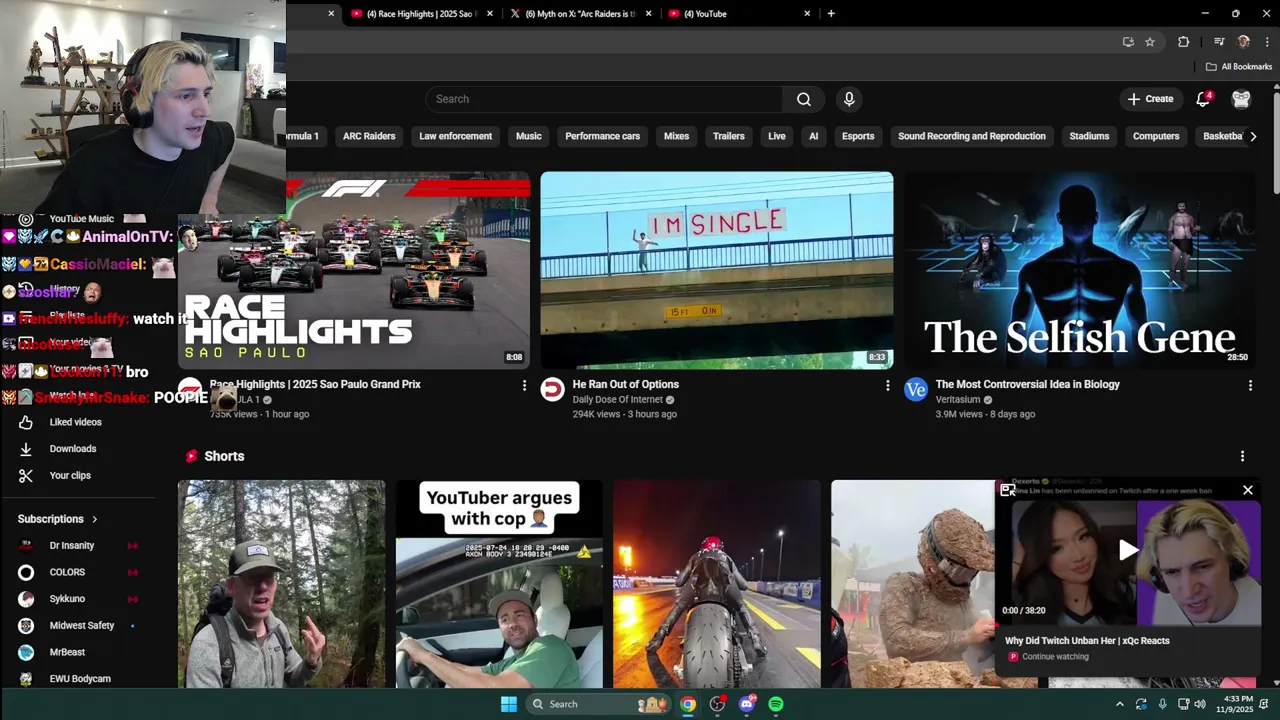Expand the Subscriptions section chevron
This screenshot has height=720, width=1280.
[95, 519]
